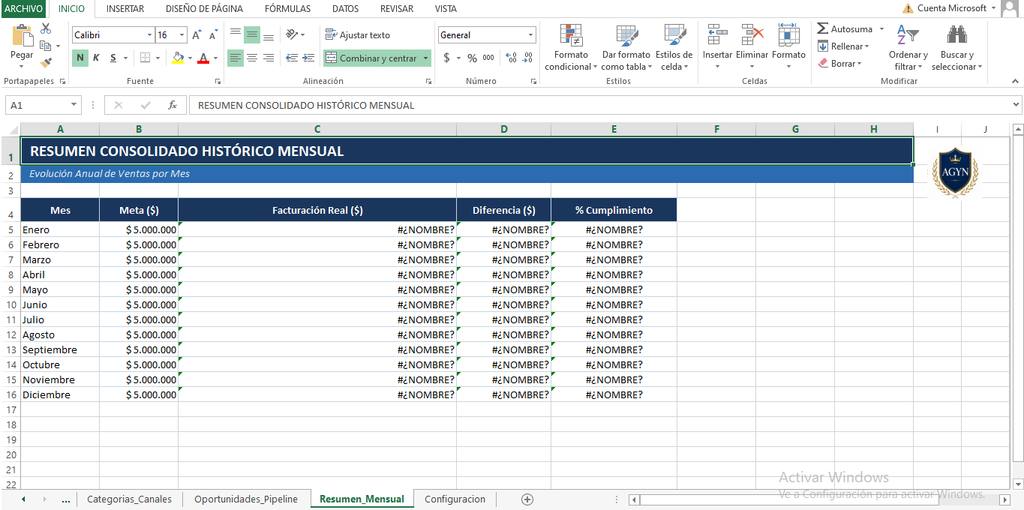Open the font size 16 dropdown
Screen dimensions: 1024x510
(x=182, y=35)
